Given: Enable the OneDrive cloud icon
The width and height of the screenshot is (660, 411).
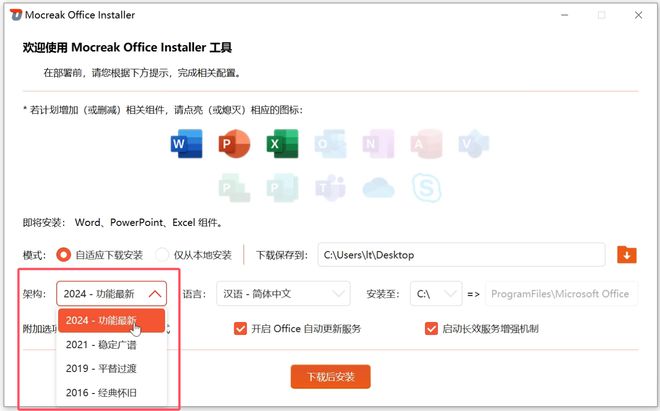Looking at the screenshot, I should (x=378, y=188).
